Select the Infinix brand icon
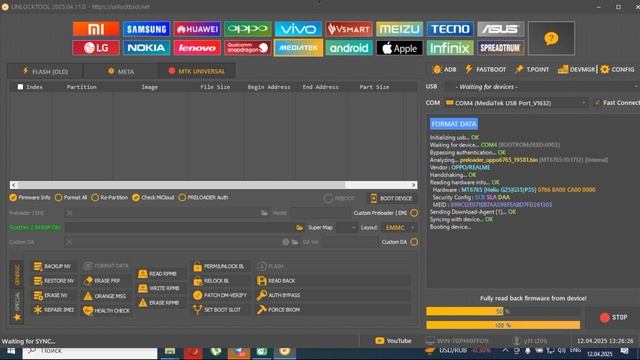Image resolution: width=640 pixels, height=360 pixels. click(450, 48)
